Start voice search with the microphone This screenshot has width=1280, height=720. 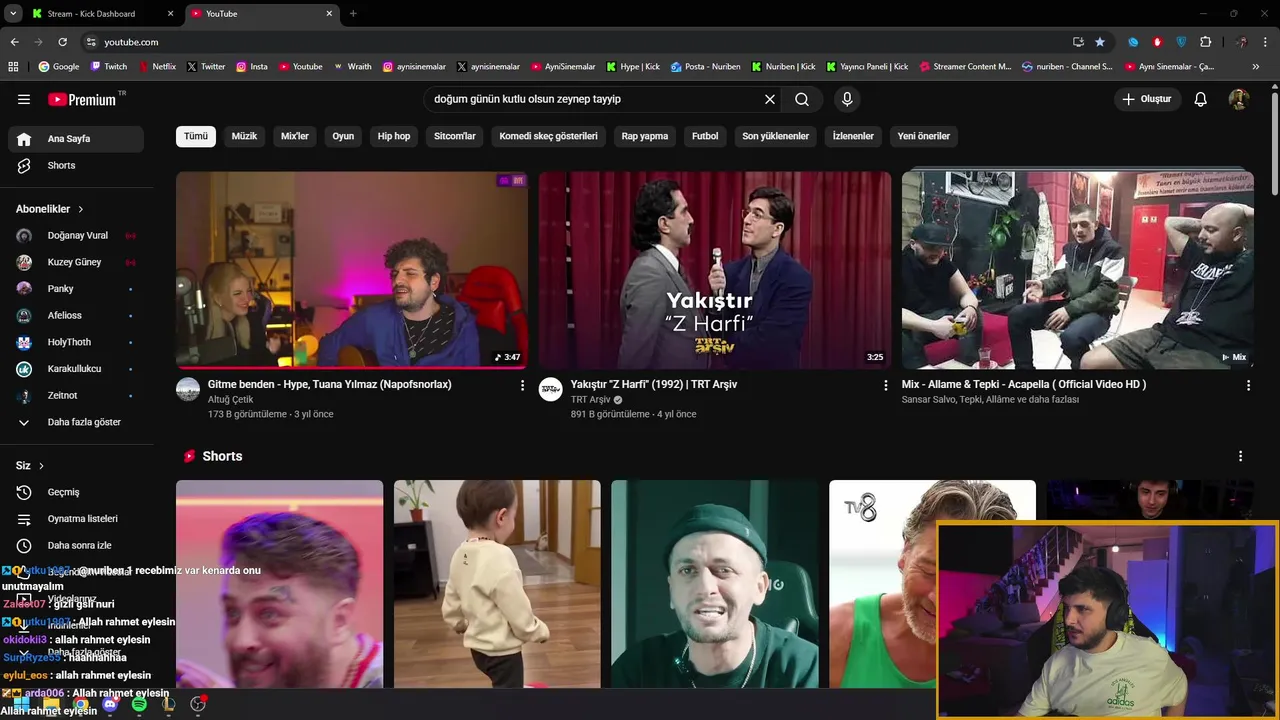(x=847, y=99)
